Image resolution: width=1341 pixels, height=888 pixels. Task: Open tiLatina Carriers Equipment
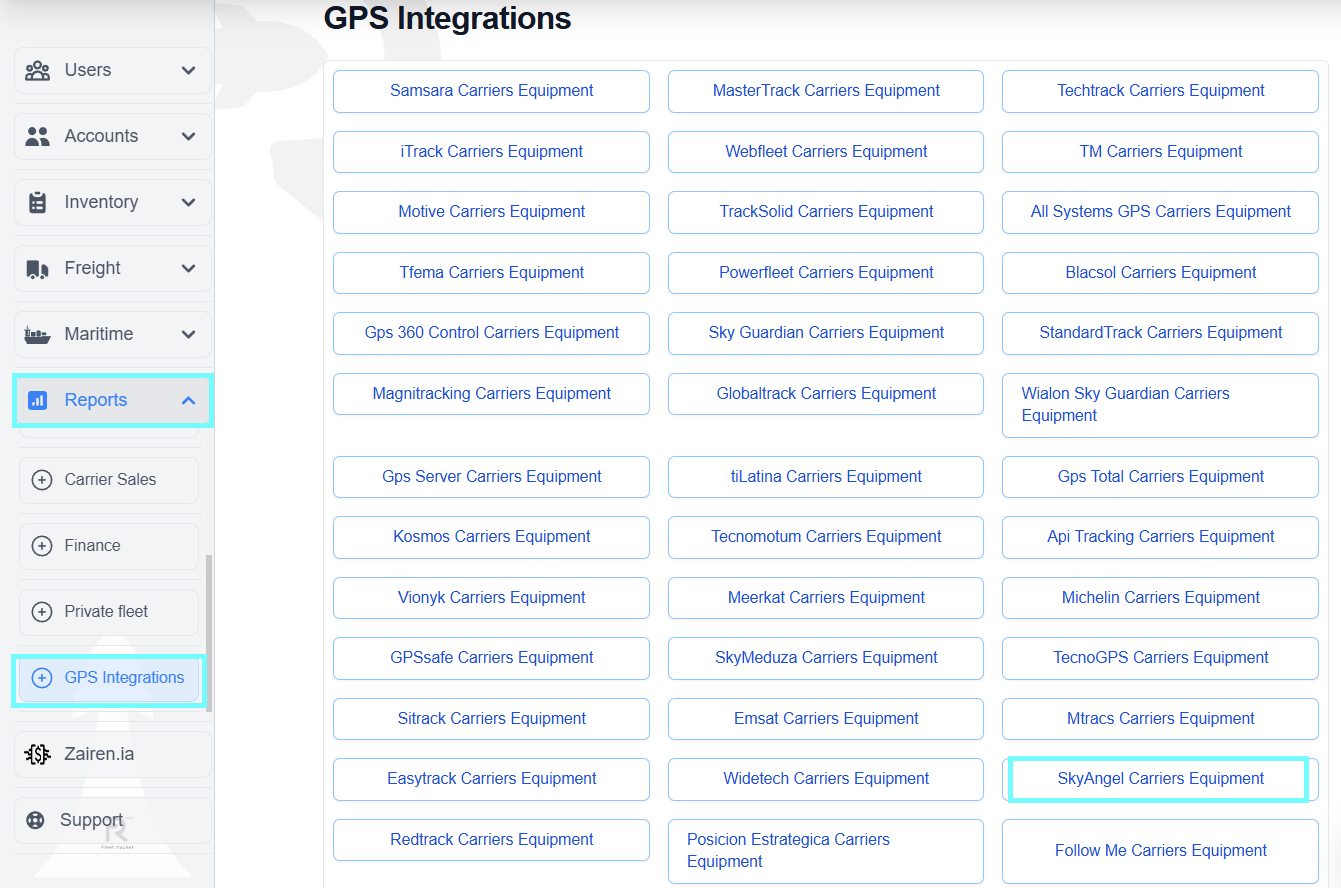(826, 477)
